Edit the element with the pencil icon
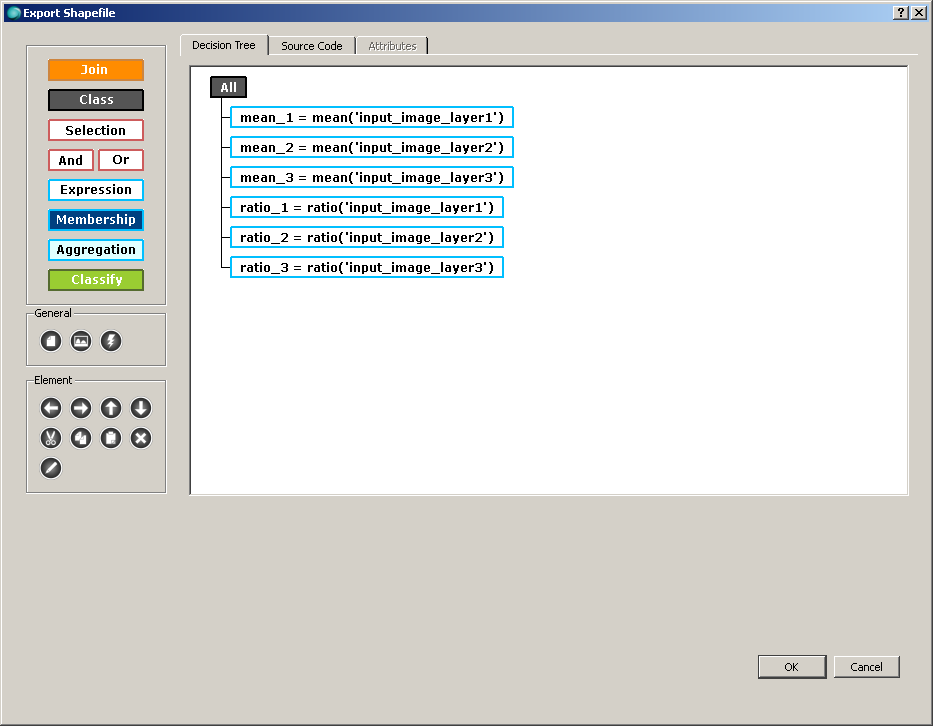The width and height of the screenshot is (933, 726). pos(50,468)
